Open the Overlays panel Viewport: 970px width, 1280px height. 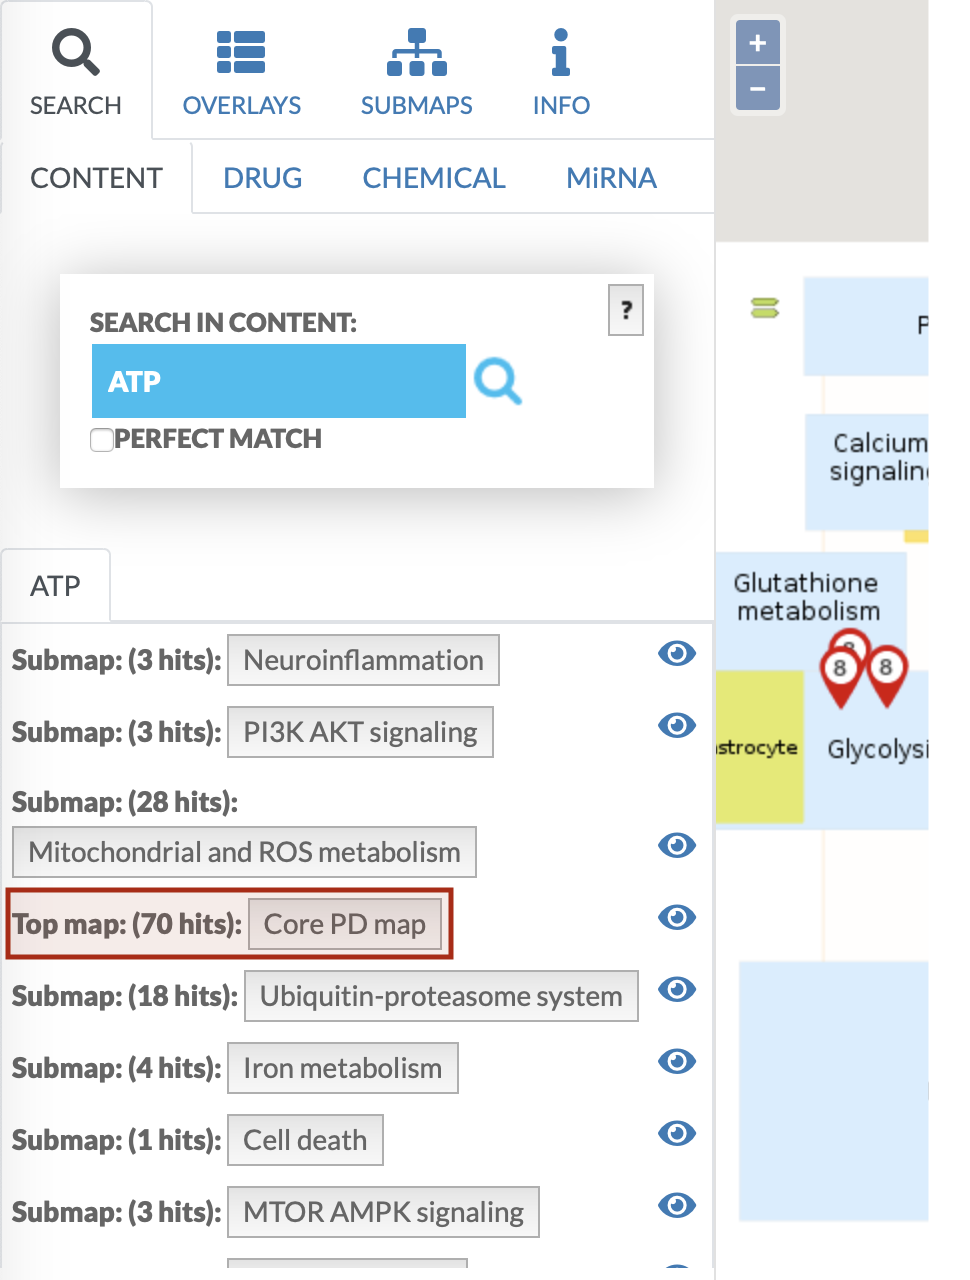point(242,73)
